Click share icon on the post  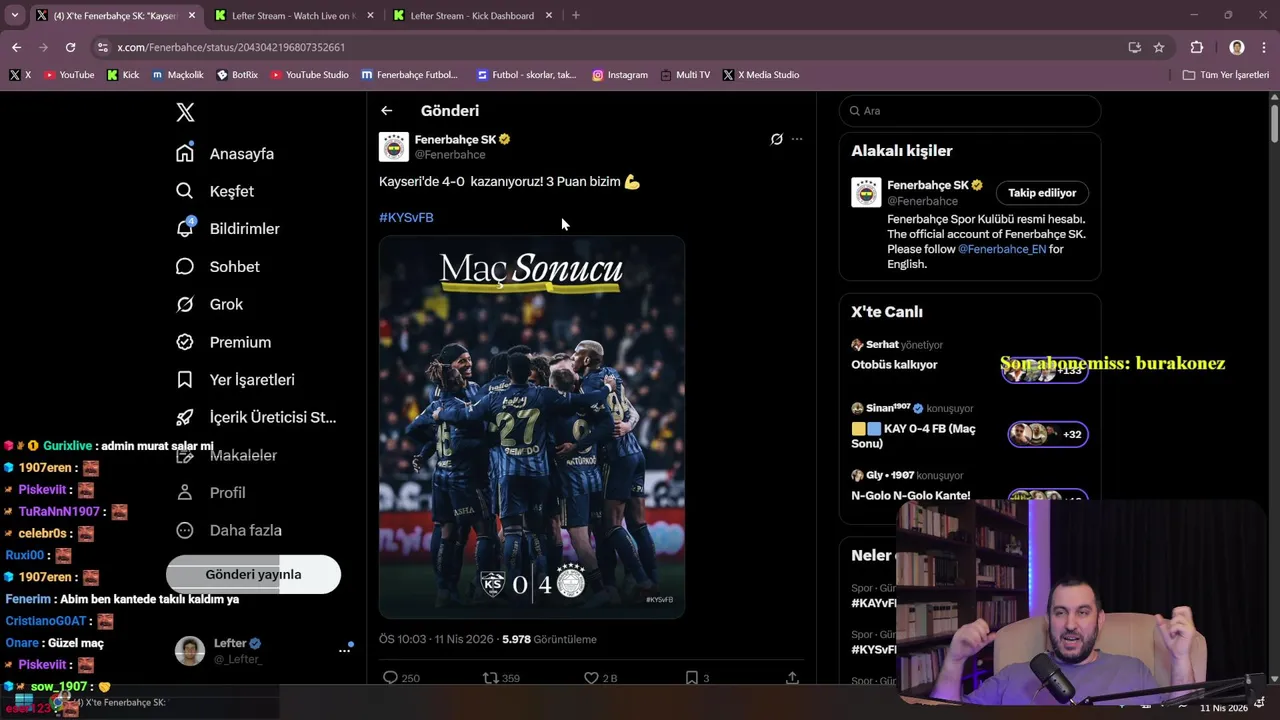click(792, 678)
